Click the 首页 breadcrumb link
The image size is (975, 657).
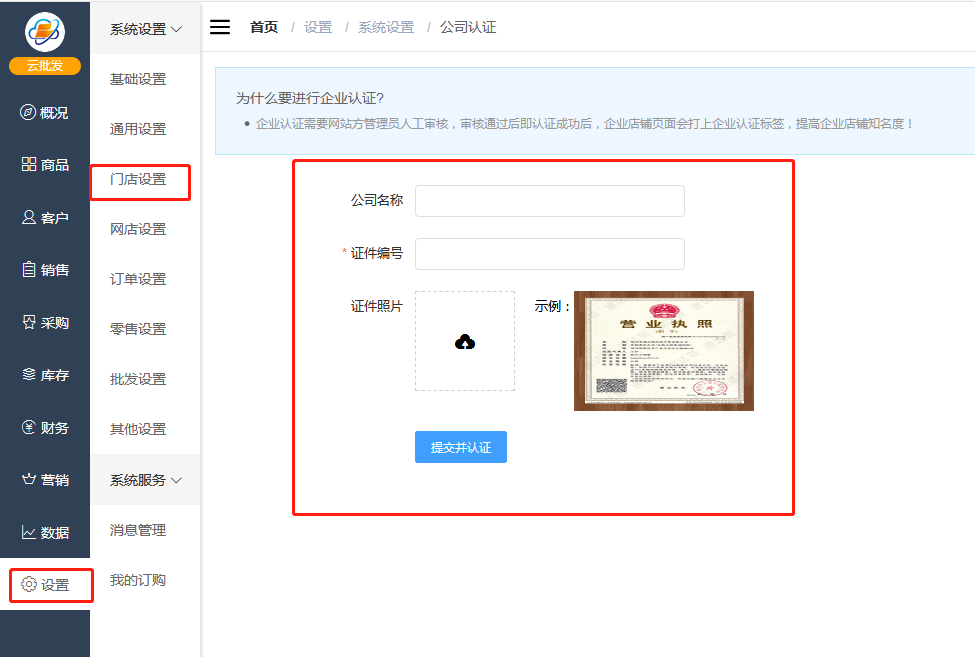coord(264,27)
